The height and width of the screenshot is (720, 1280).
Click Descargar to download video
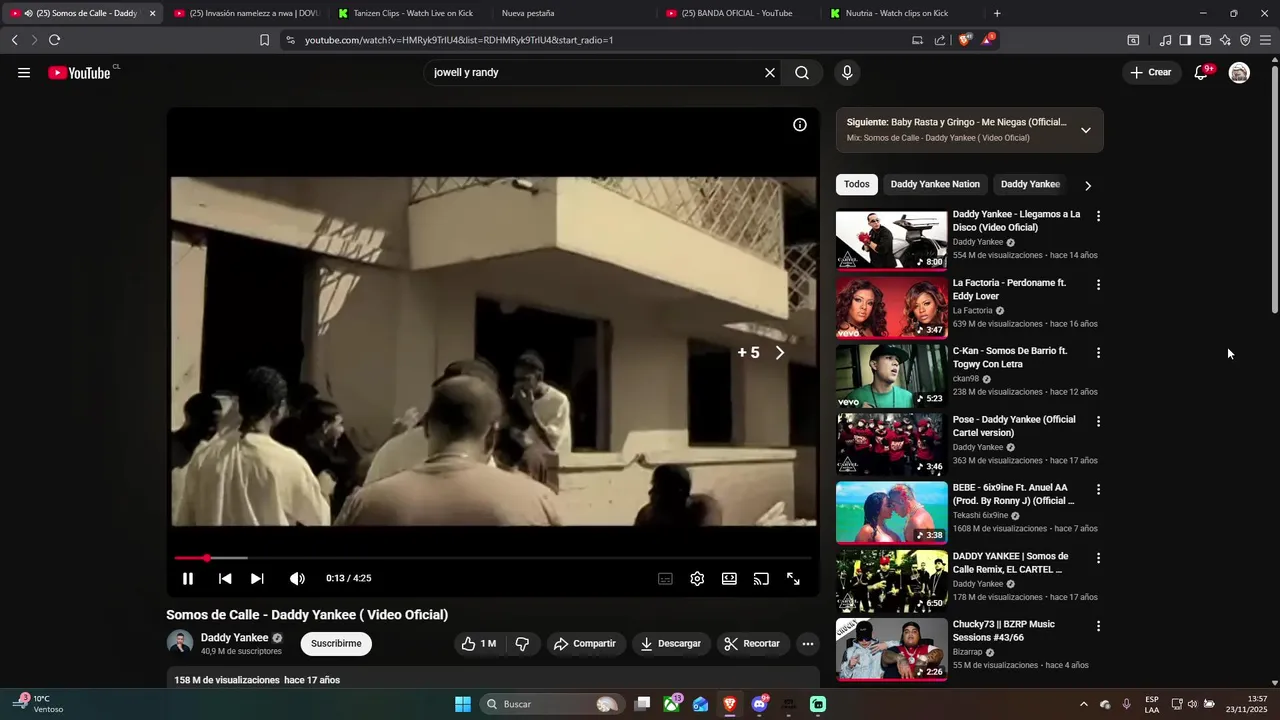[671, 644]
